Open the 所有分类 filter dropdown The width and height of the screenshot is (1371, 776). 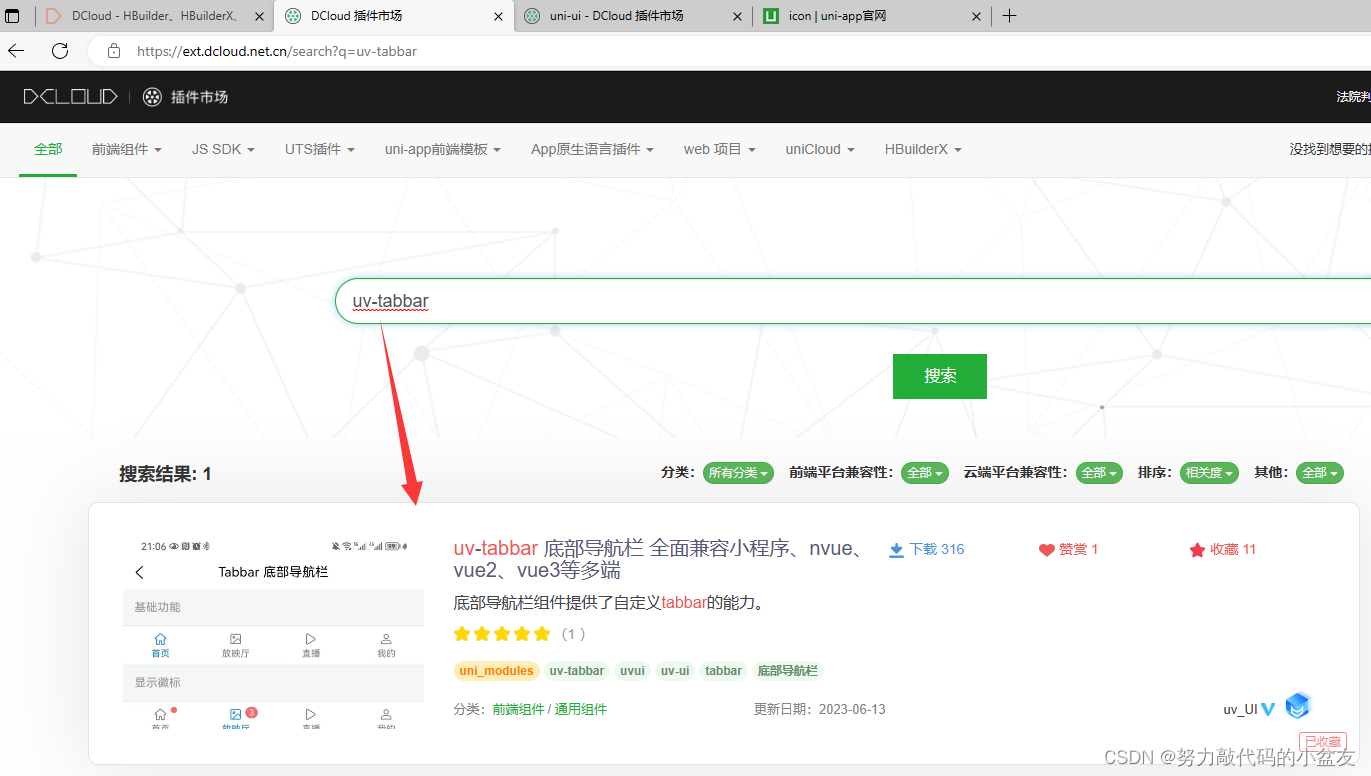(x=738, y=473)
